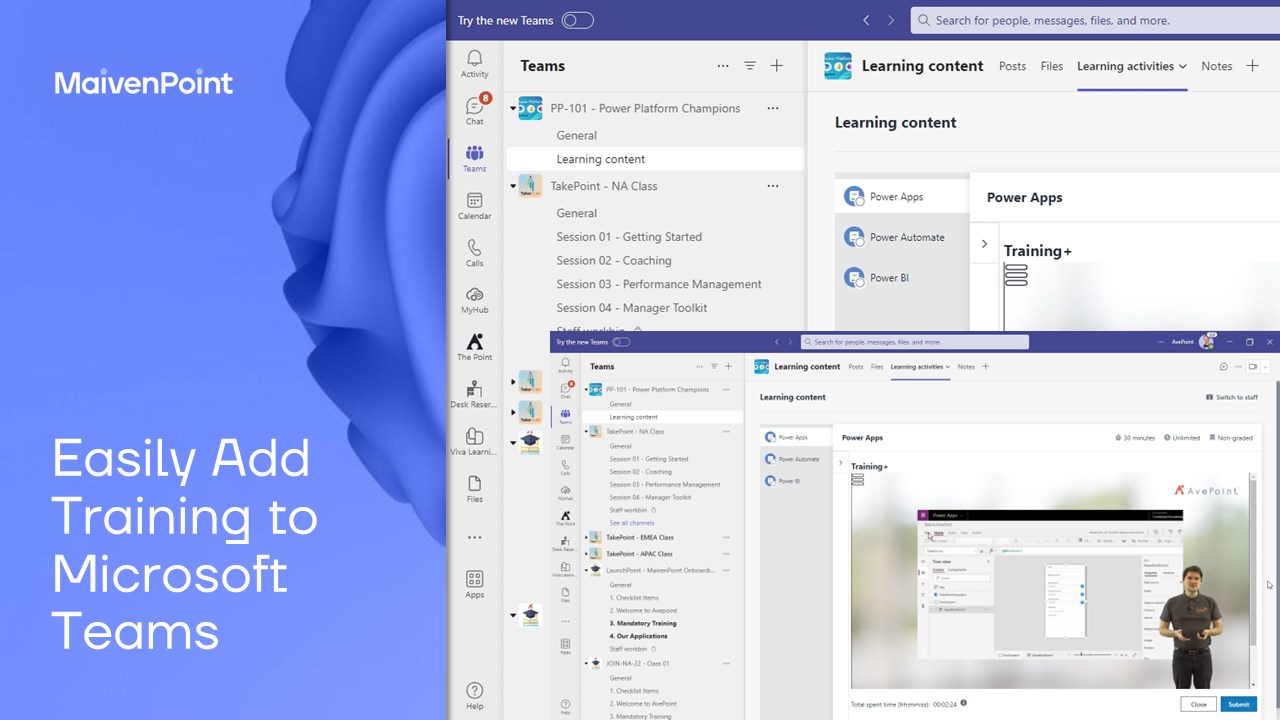The height and width of the screenshot is (720, 1280).
Task: Toggle Try the new Teams in small window
Action: (x=621, y=342)
